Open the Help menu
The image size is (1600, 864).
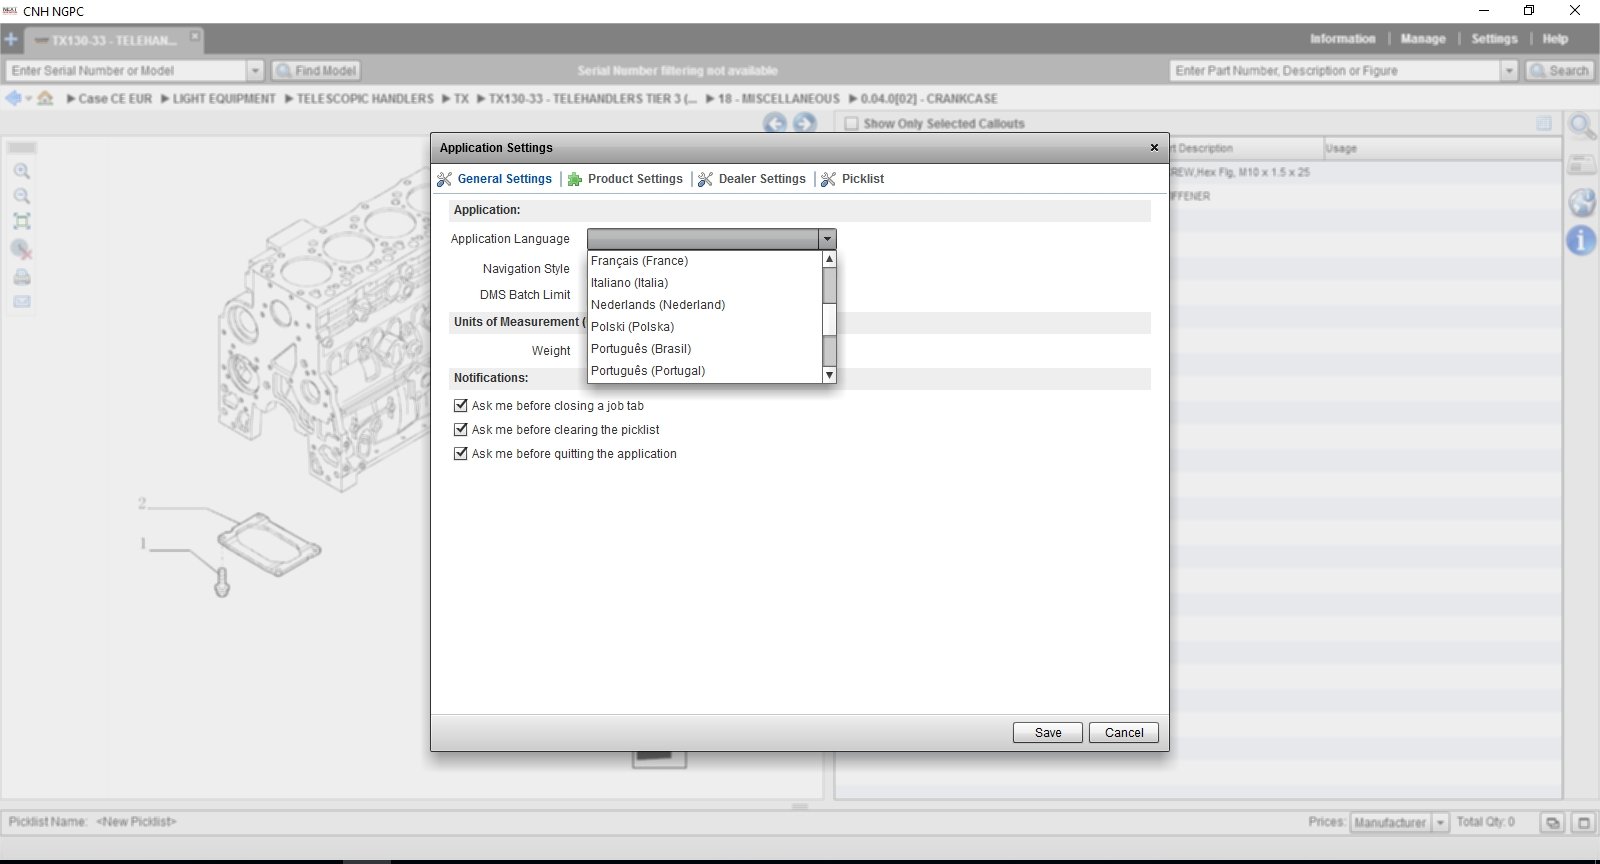1555,39
